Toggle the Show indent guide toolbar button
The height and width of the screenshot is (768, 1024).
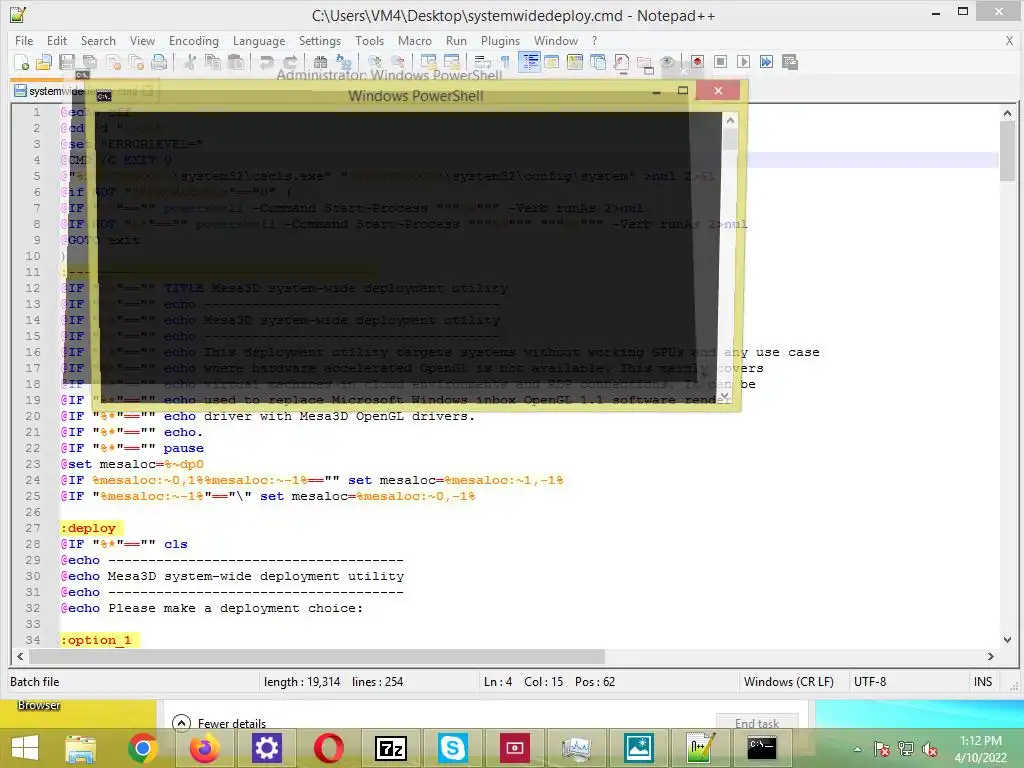[x=529, y=62]
